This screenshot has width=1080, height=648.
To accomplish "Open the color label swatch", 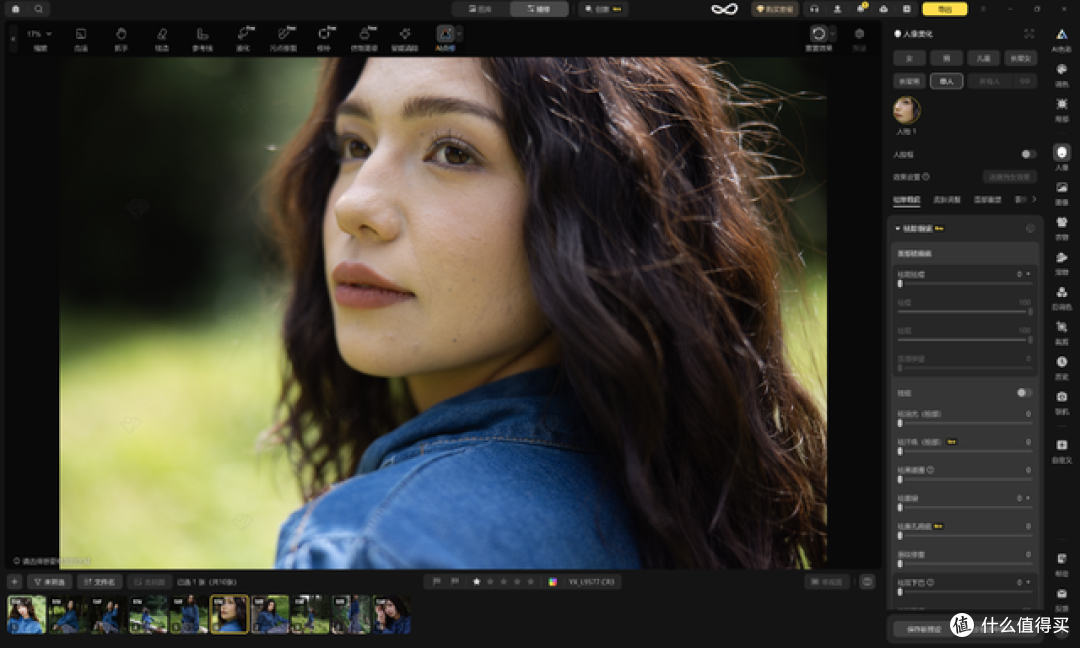I will click(x=552, y=582).
